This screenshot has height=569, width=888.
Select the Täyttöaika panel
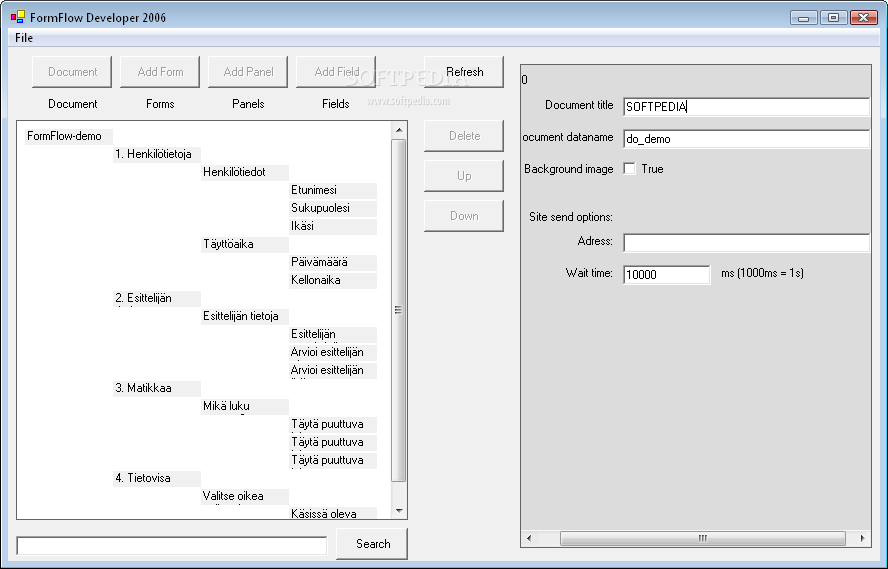point(245,245)
